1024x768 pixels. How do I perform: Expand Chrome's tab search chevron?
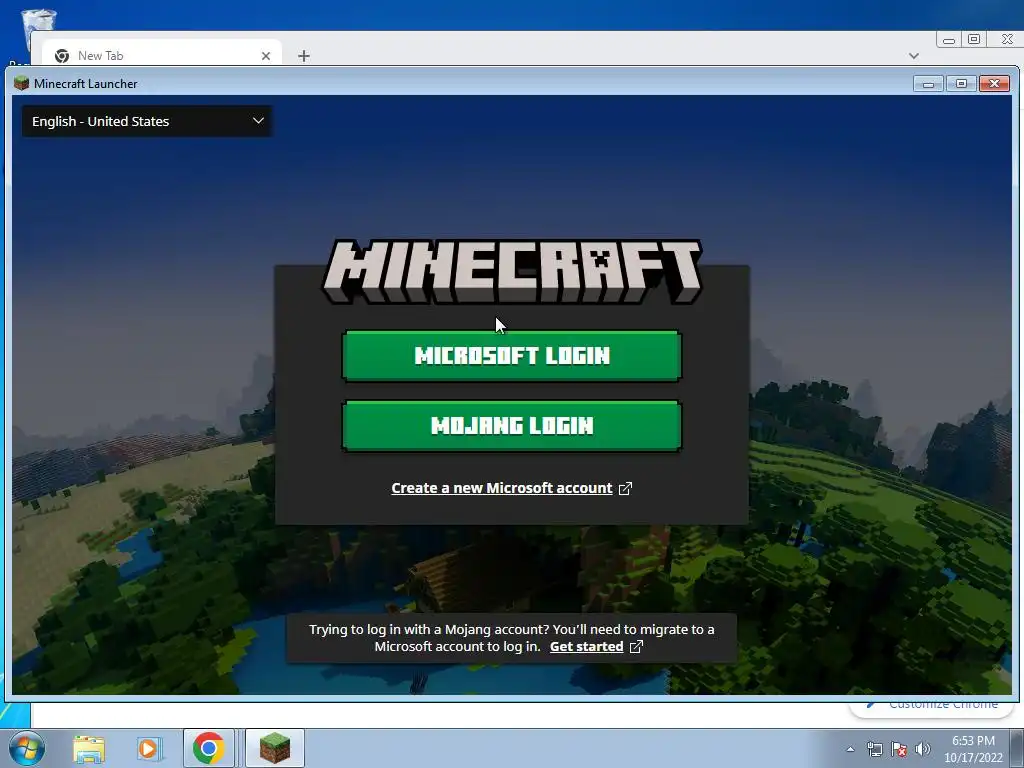click(x=914, y=56)
